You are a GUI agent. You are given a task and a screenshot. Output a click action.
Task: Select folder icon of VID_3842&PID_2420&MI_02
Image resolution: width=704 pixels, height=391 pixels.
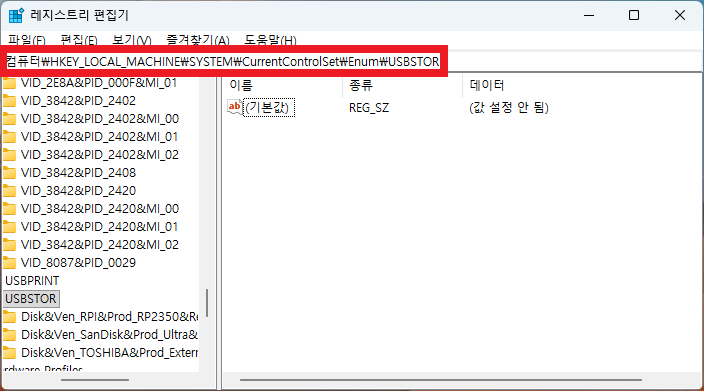click(x=9, y=245)
